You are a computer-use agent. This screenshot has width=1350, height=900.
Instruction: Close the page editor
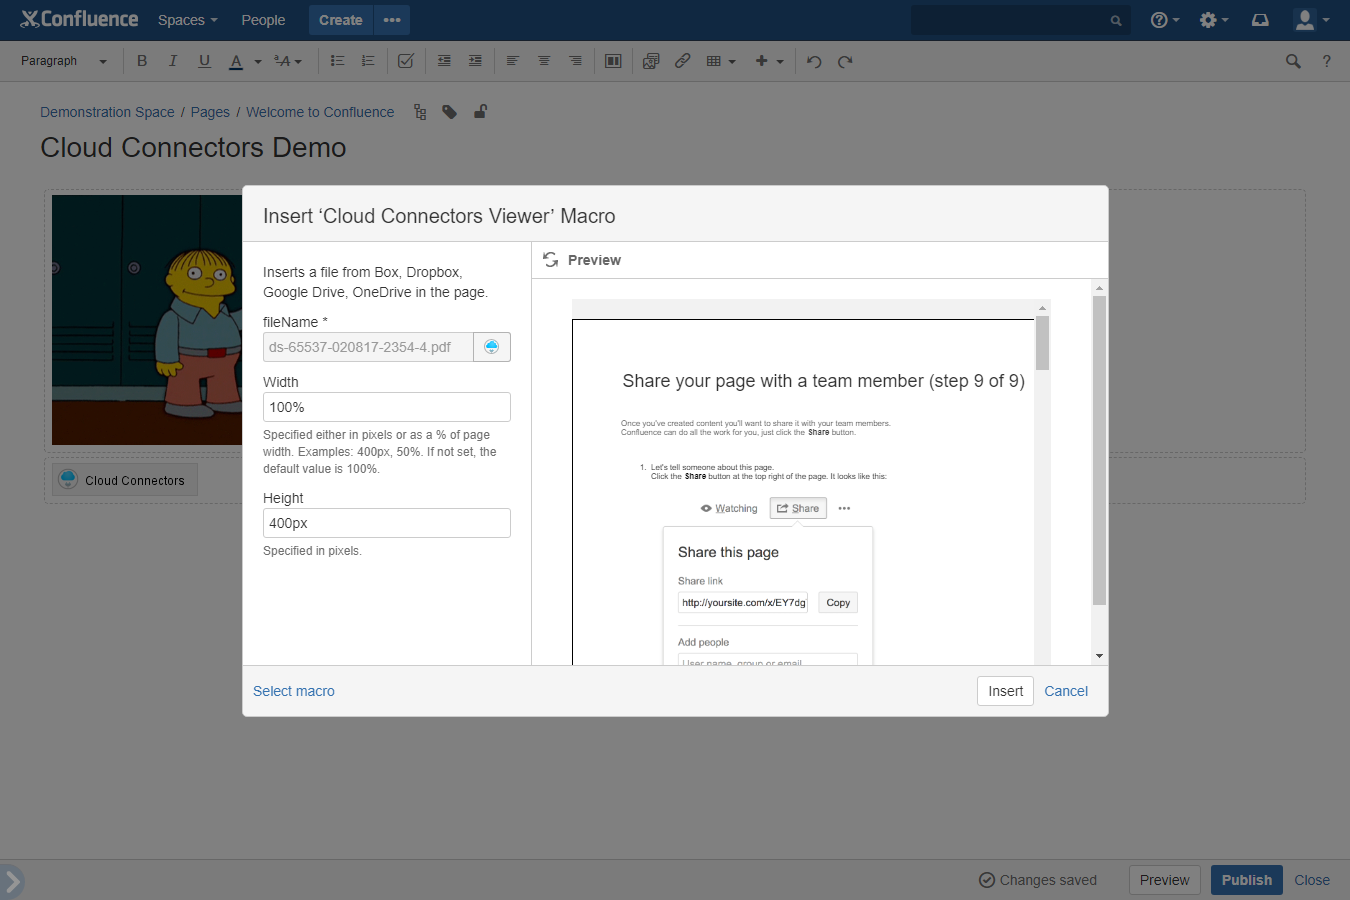(x=1312, y=880)
